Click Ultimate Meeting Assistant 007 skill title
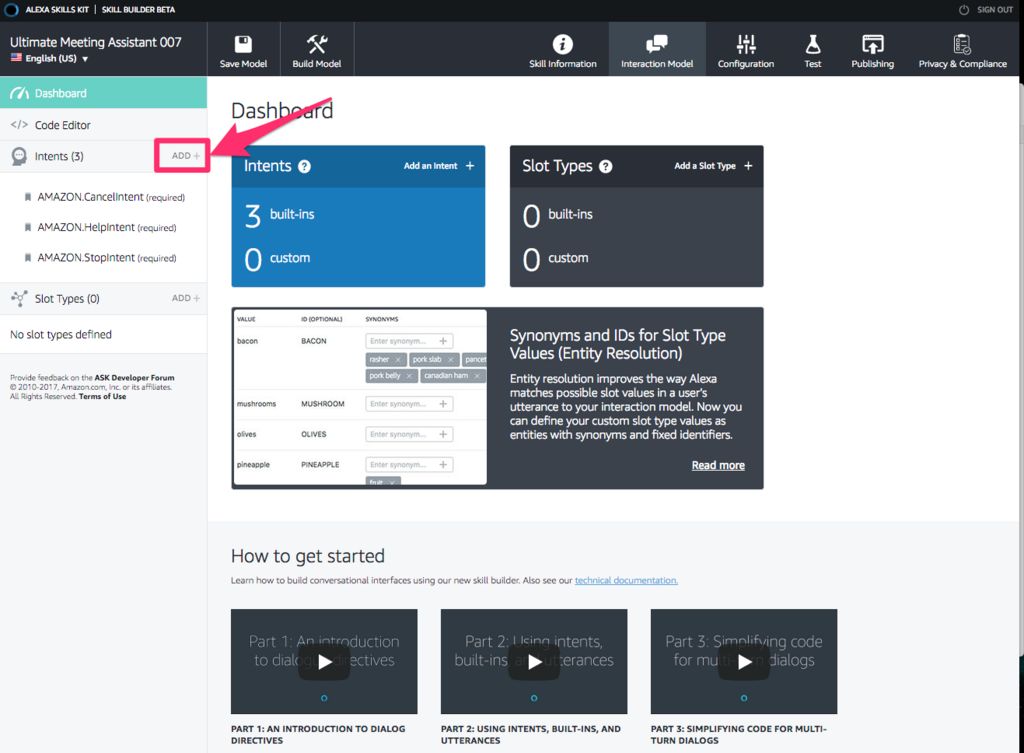This screenshot has width=1024, height=753. (95, 42)
